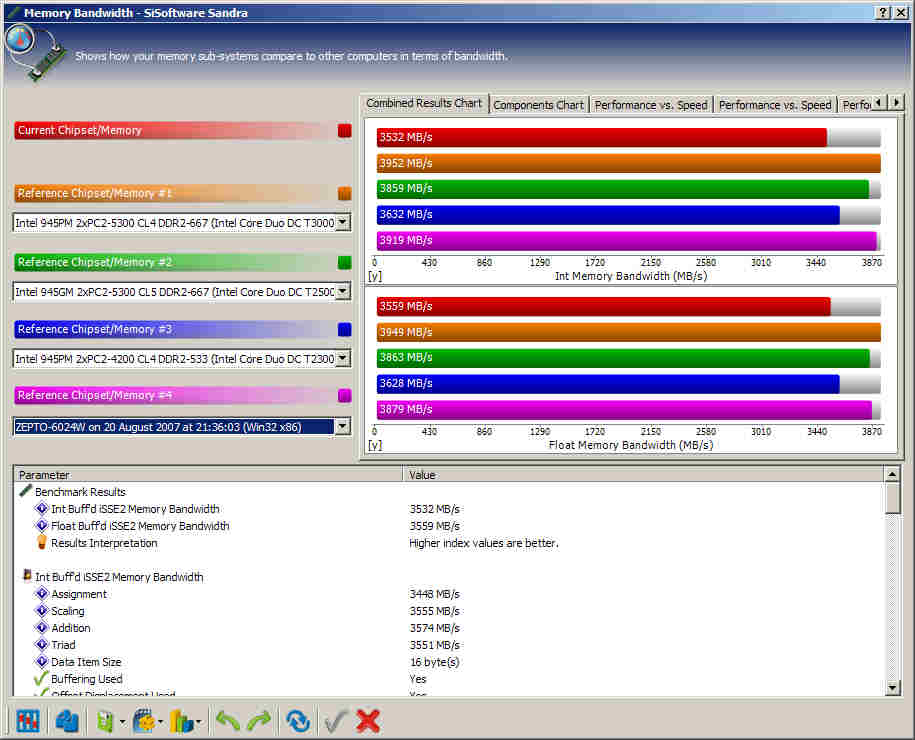The image size is (915, 740).
Task: Toggle the orange Reference #1 color square
Action: (x=345, y=194)
